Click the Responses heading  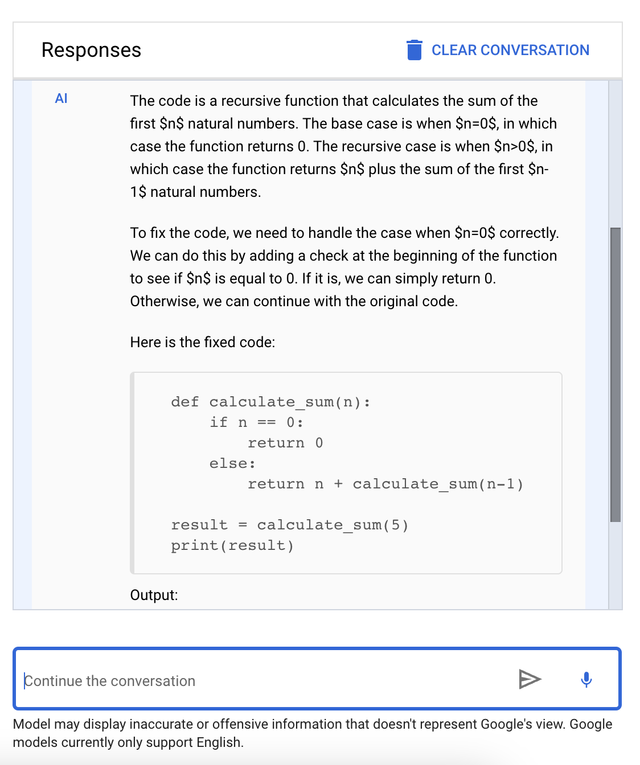click(91, 50)
